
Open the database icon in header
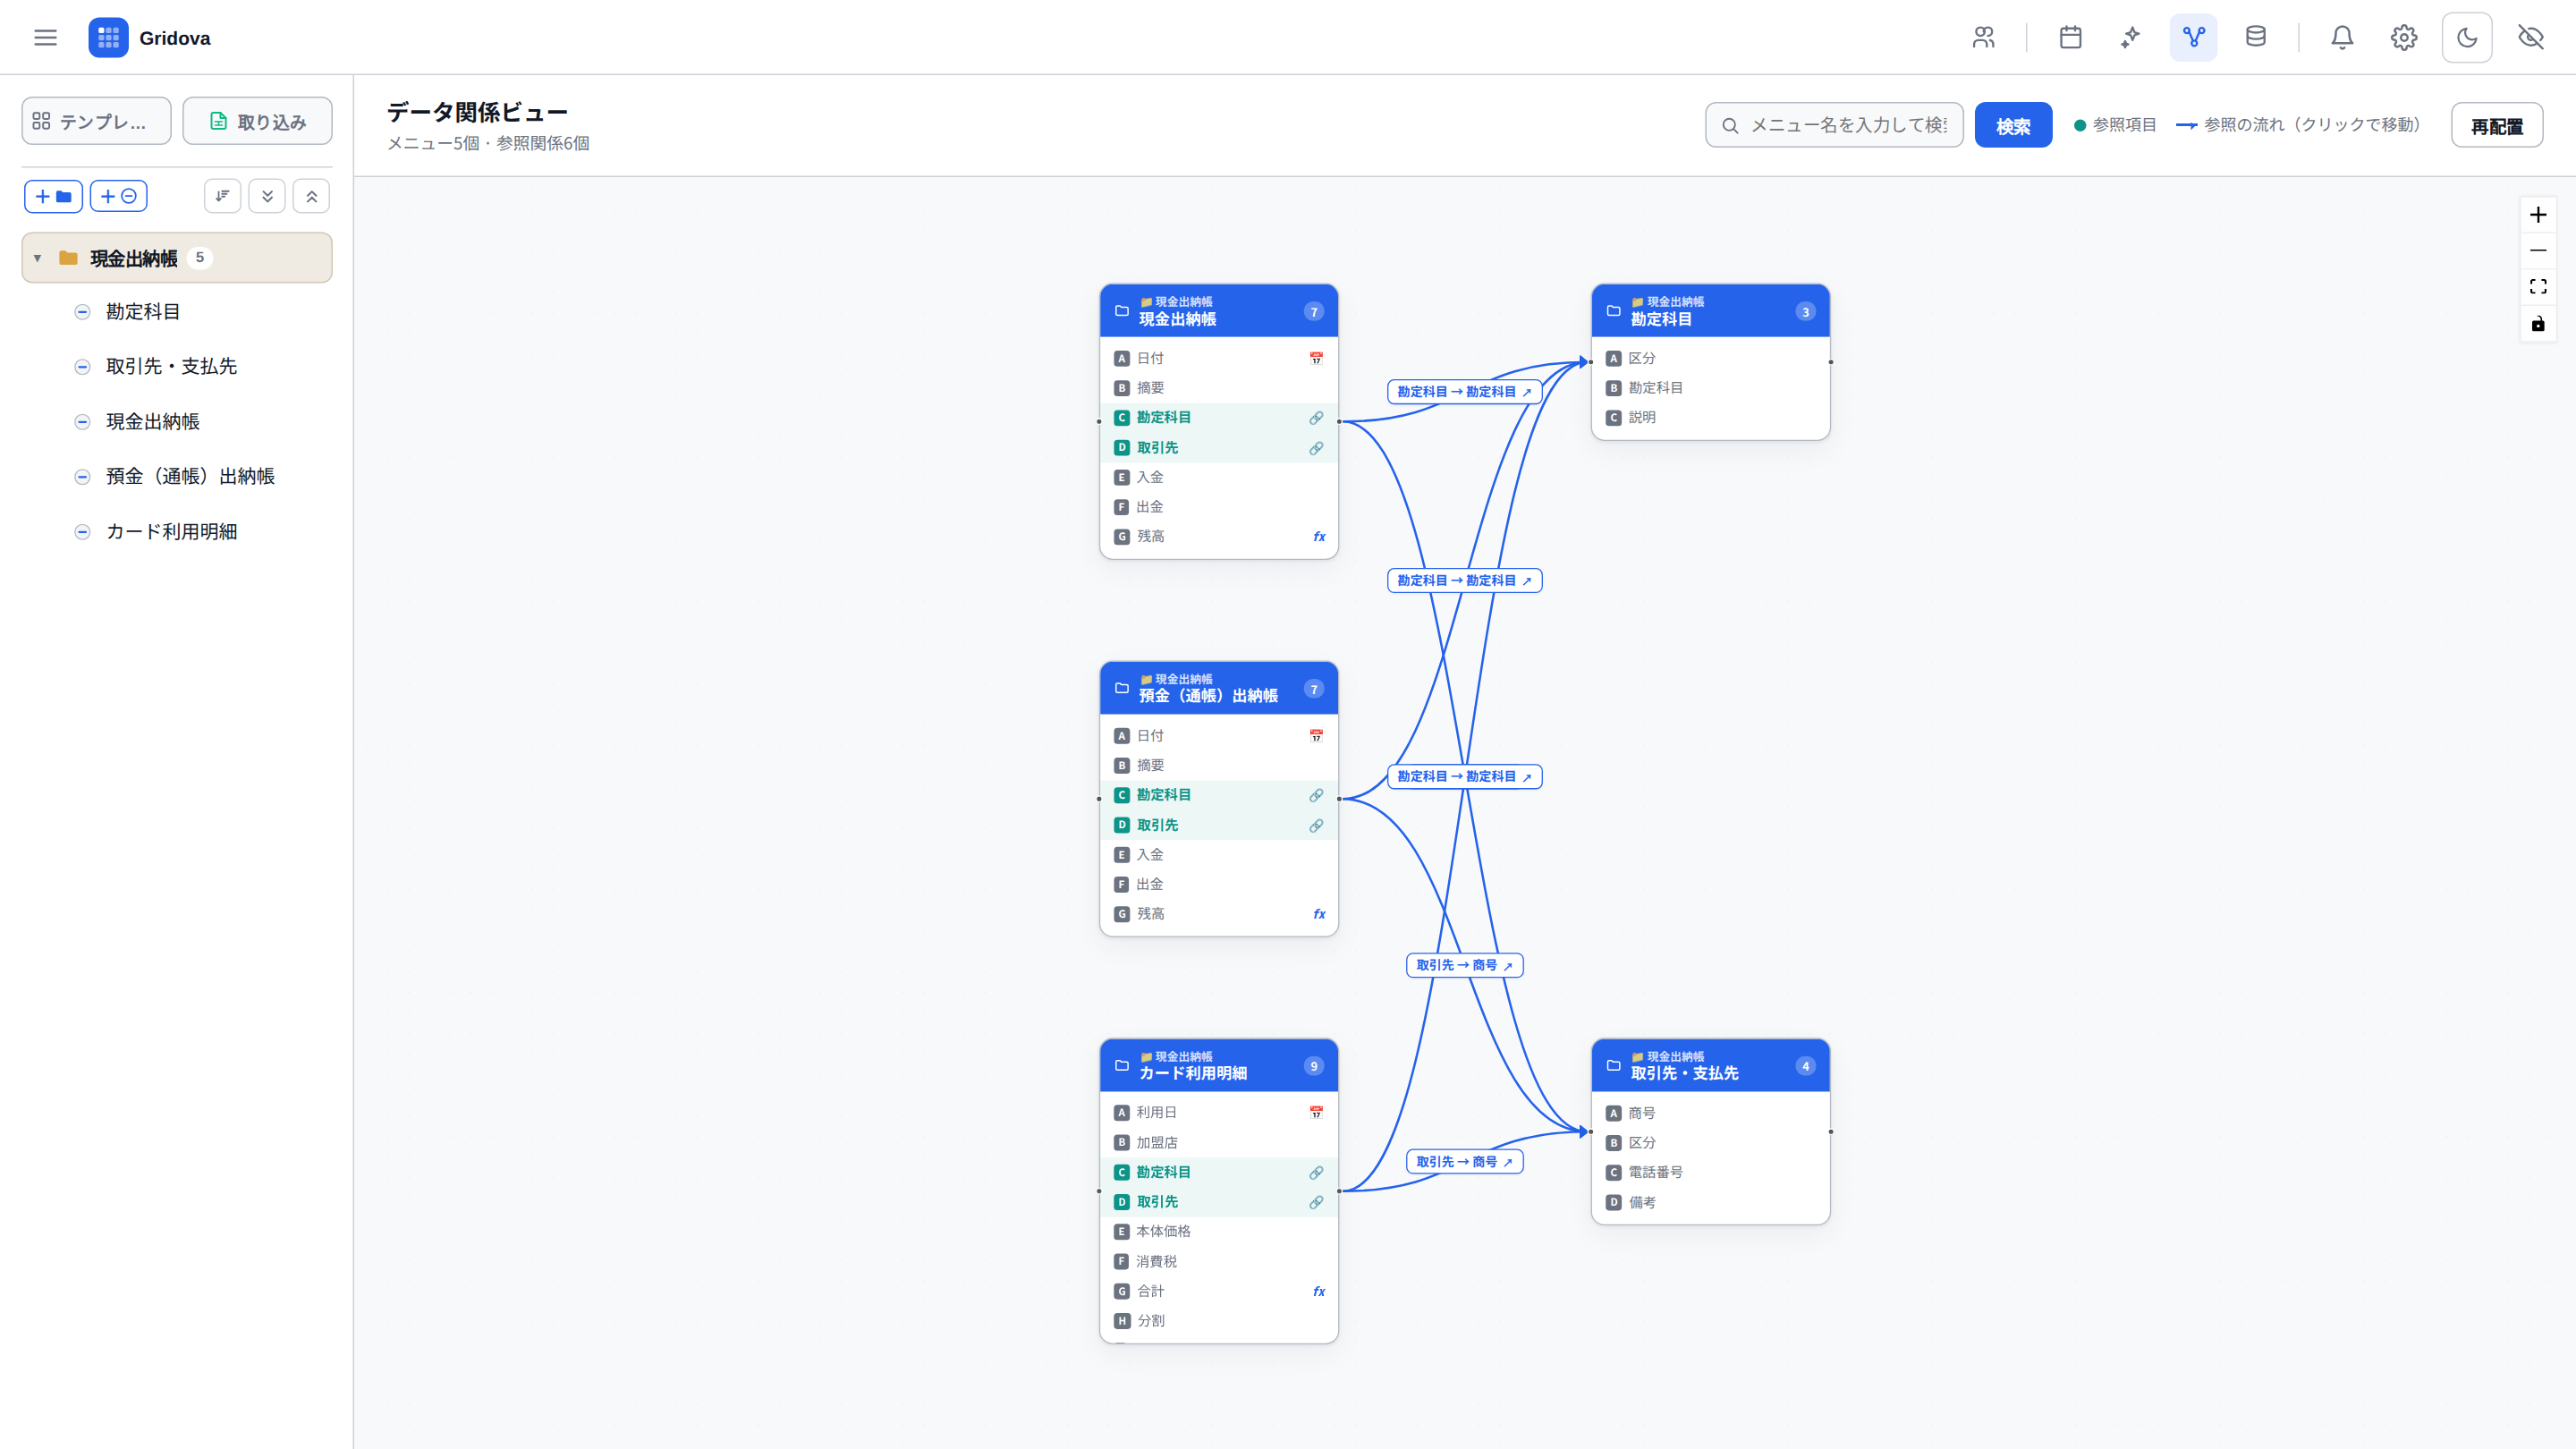tap(2255, 37)
